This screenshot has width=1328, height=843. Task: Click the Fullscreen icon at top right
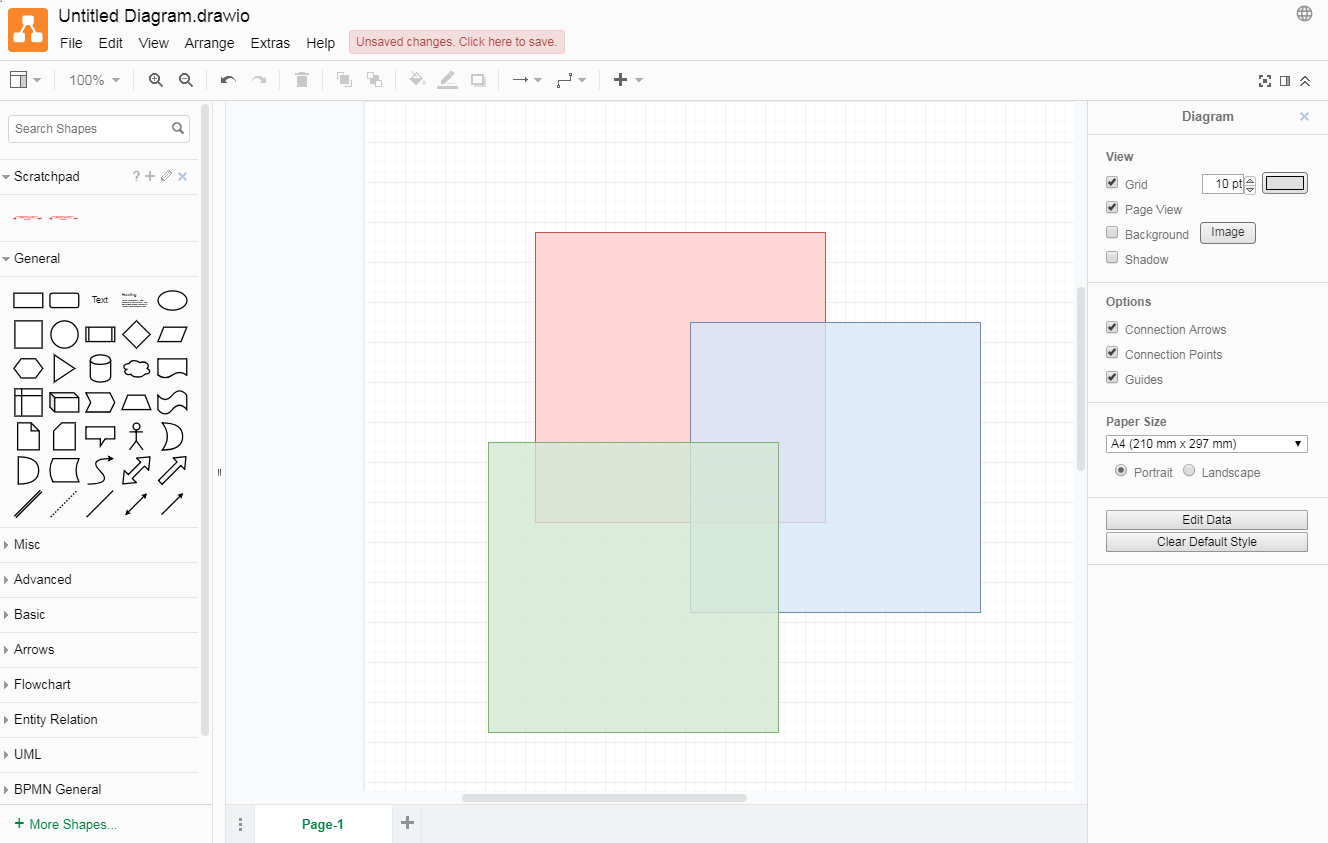pyautogui.click(x=1265, y=81)
